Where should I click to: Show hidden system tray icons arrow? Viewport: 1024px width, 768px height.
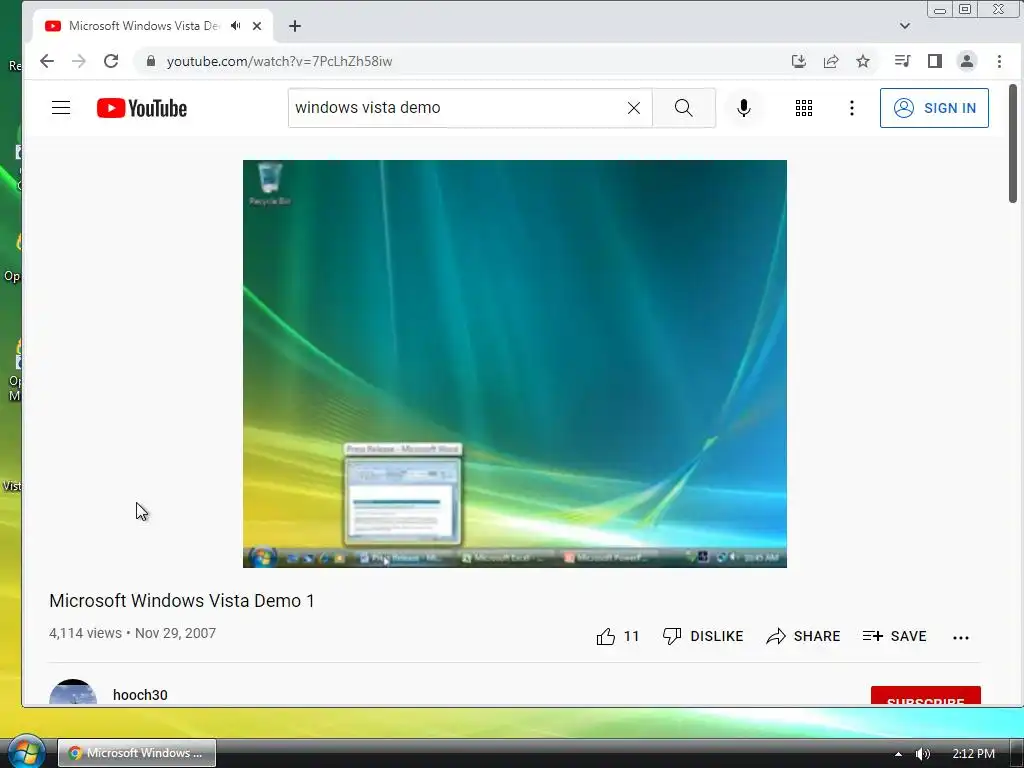[x=899, y=754]
